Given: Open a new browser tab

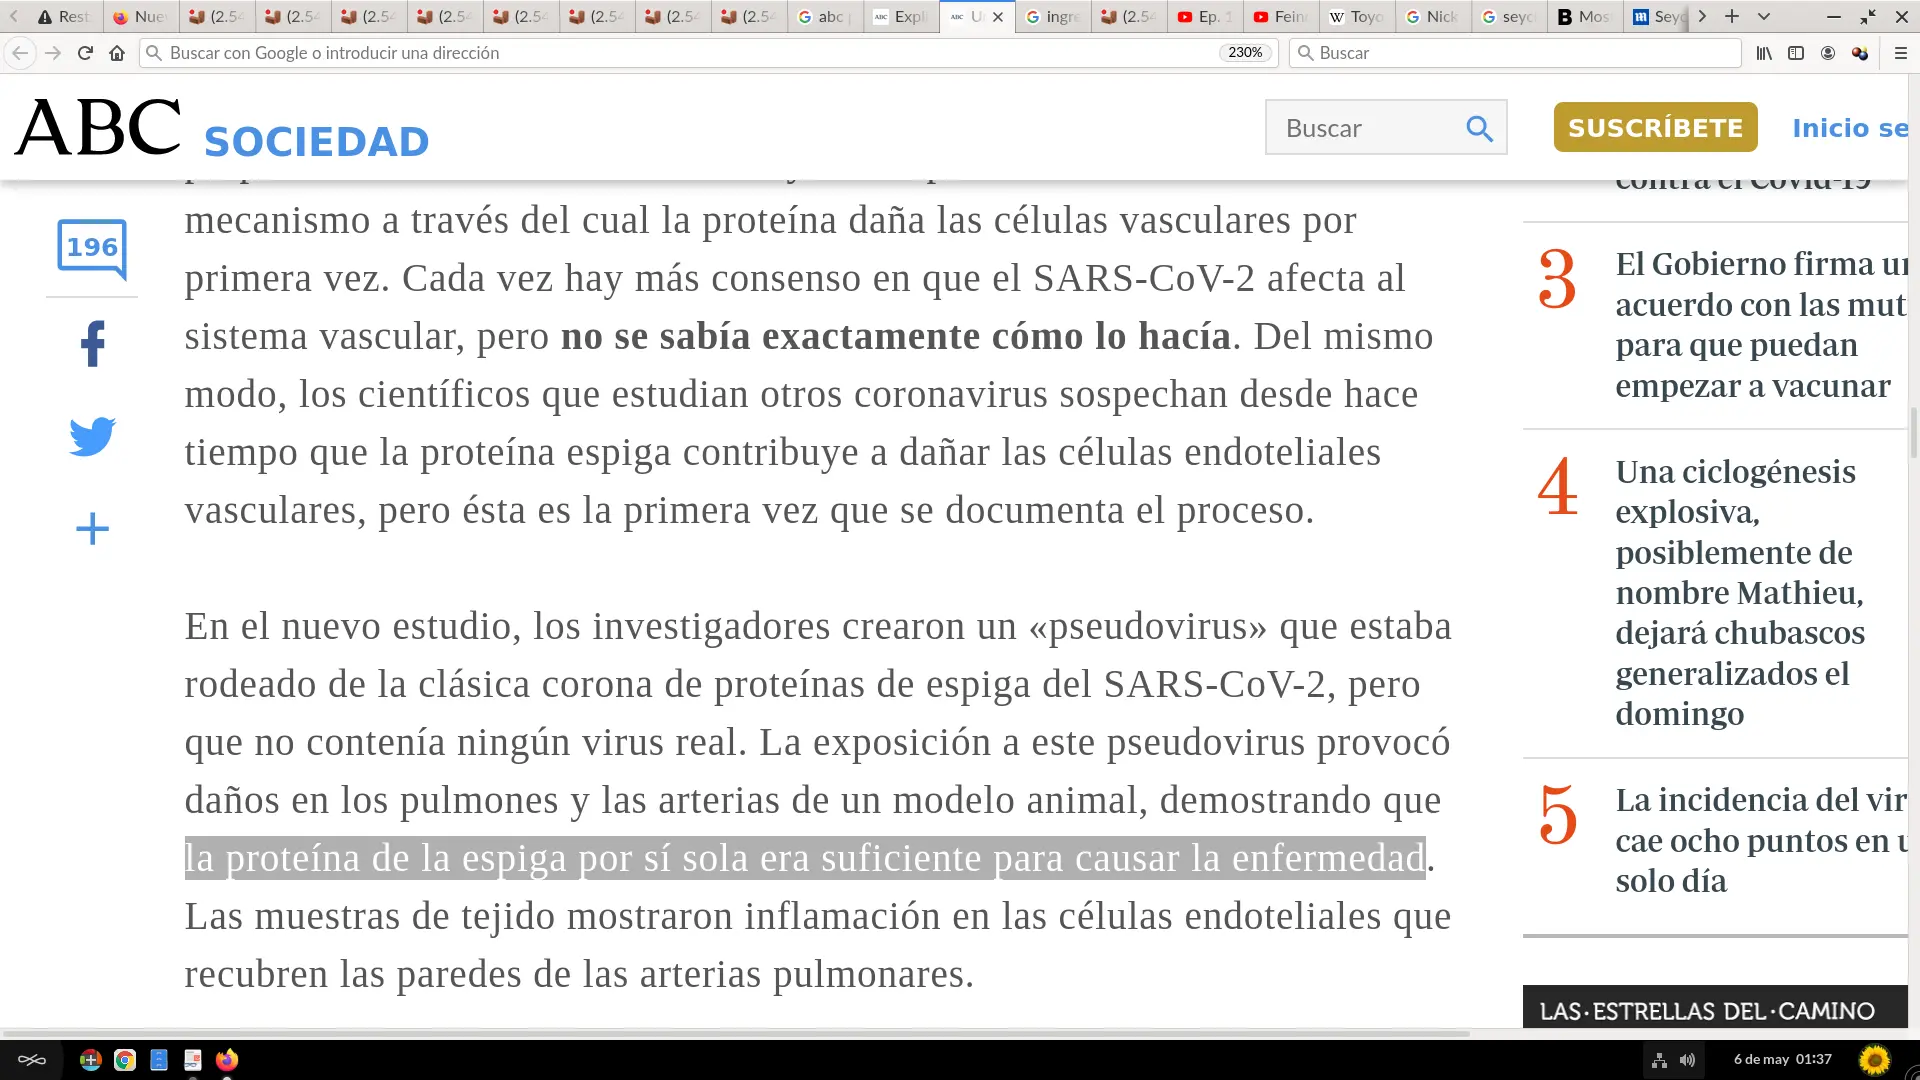Looking at the screenshot, I should [1732, 16].
